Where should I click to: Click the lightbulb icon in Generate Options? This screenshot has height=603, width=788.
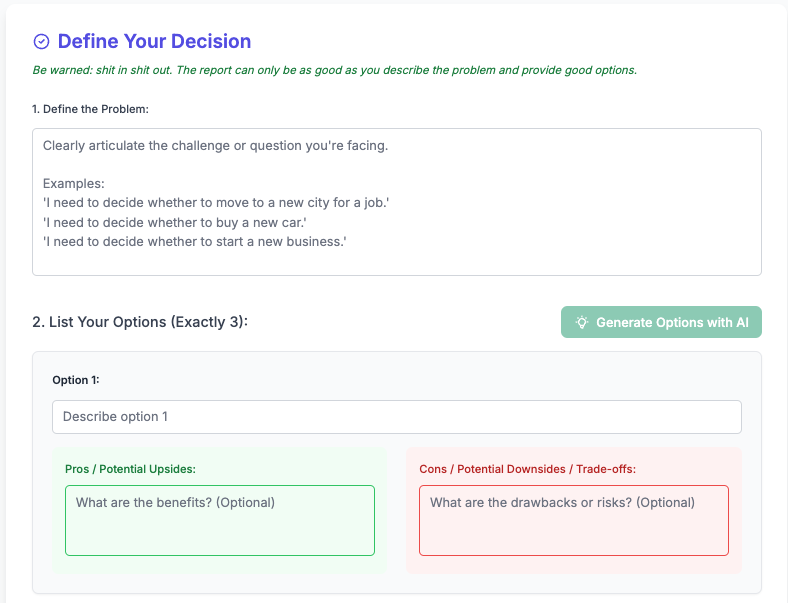pyautogui.click(x=581, y=322)
